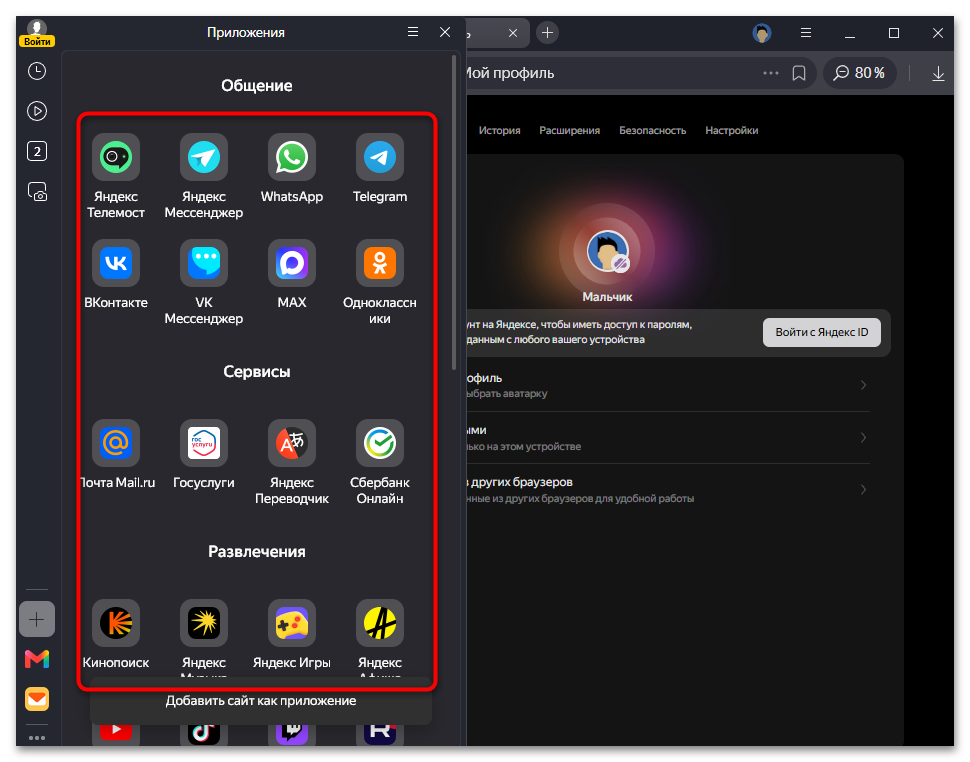Click the apps panel scrollbar
Viewport: 970px width, 762px height.
click(x=454, y=212)
